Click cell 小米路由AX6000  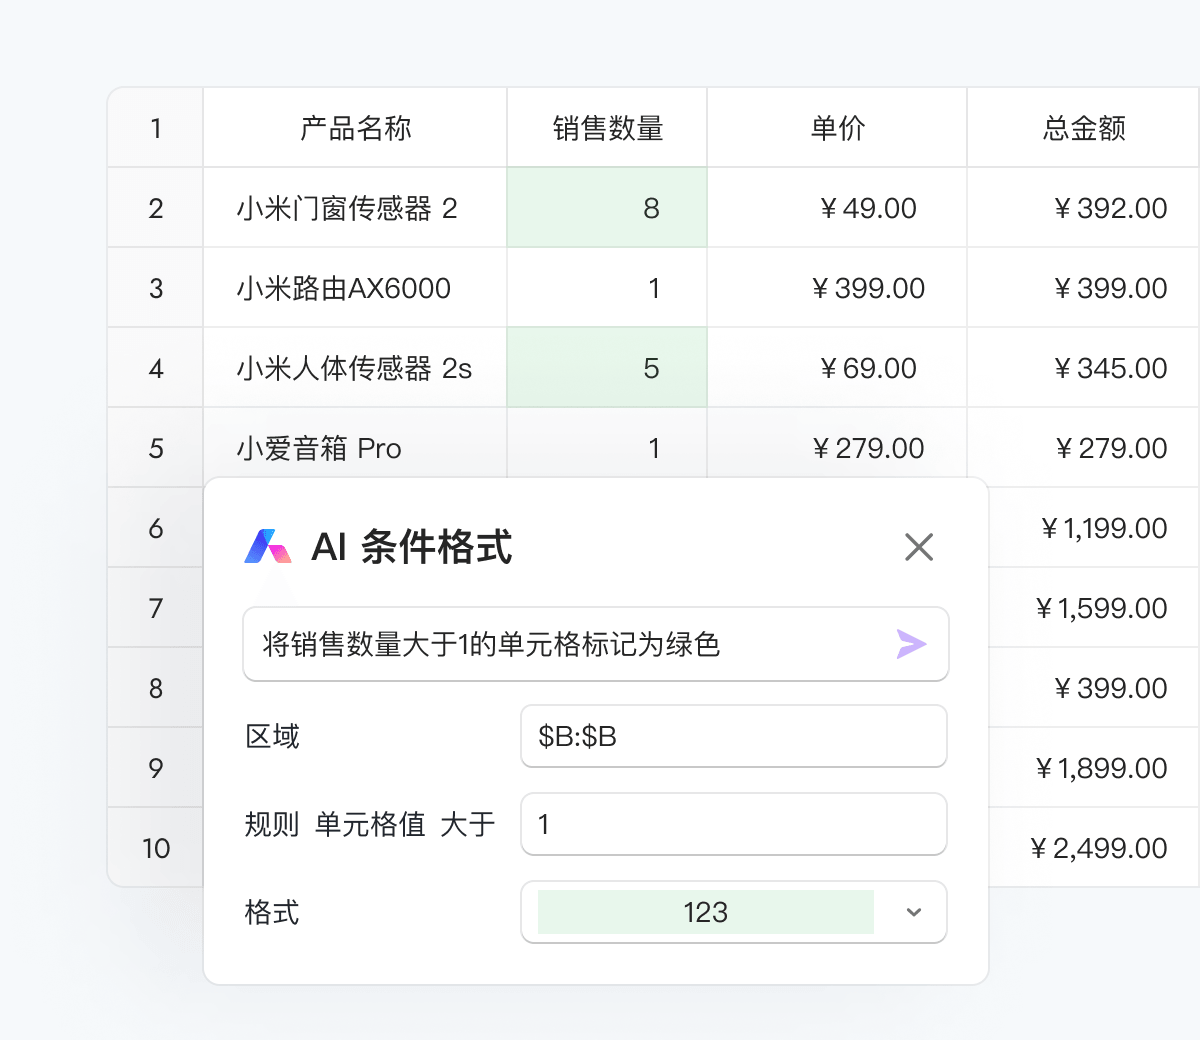click(355, 288)
